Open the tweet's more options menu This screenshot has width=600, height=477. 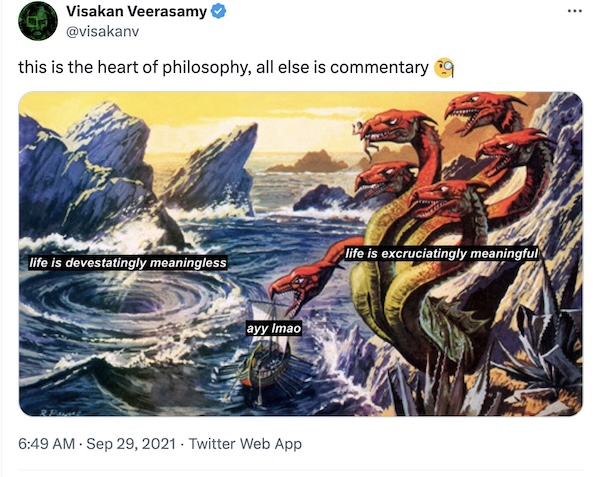coord(573,12)
